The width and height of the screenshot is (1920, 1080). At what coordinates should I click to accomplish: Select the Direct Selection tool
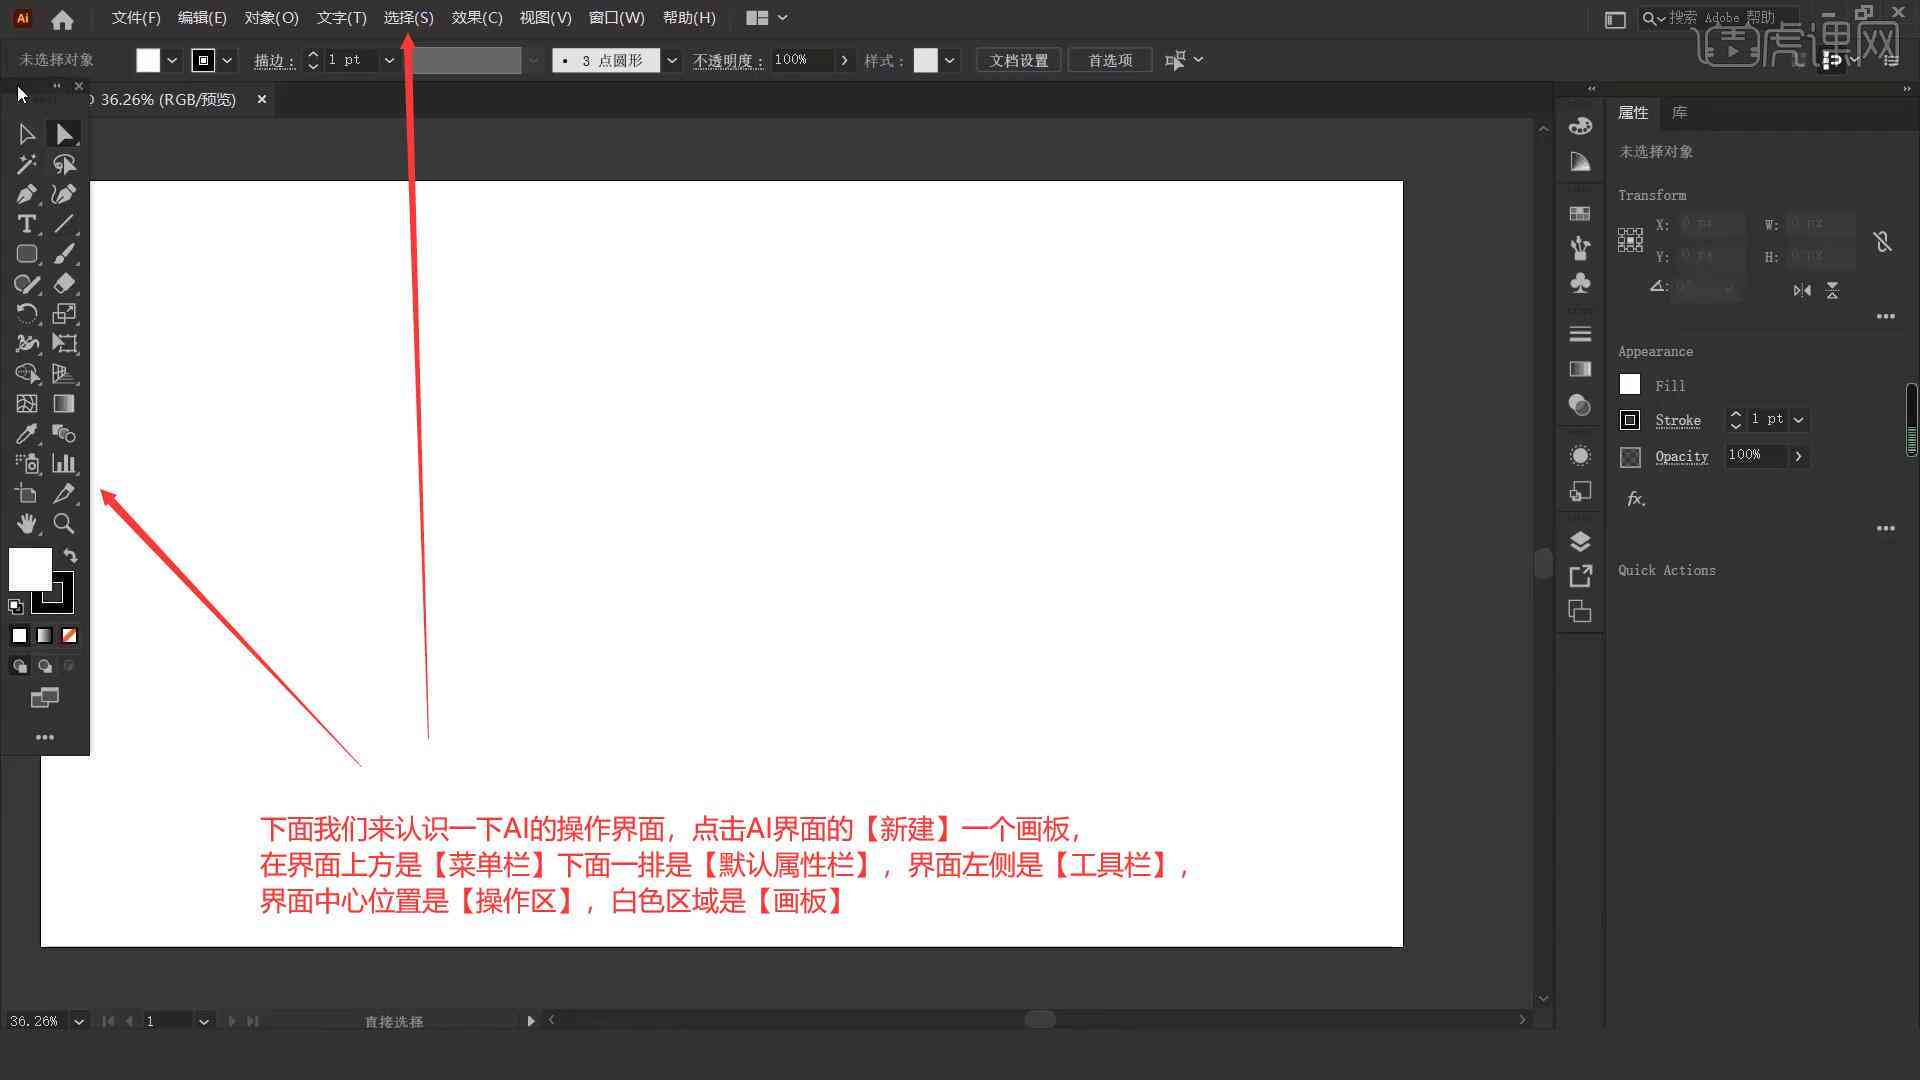point(63,133)
